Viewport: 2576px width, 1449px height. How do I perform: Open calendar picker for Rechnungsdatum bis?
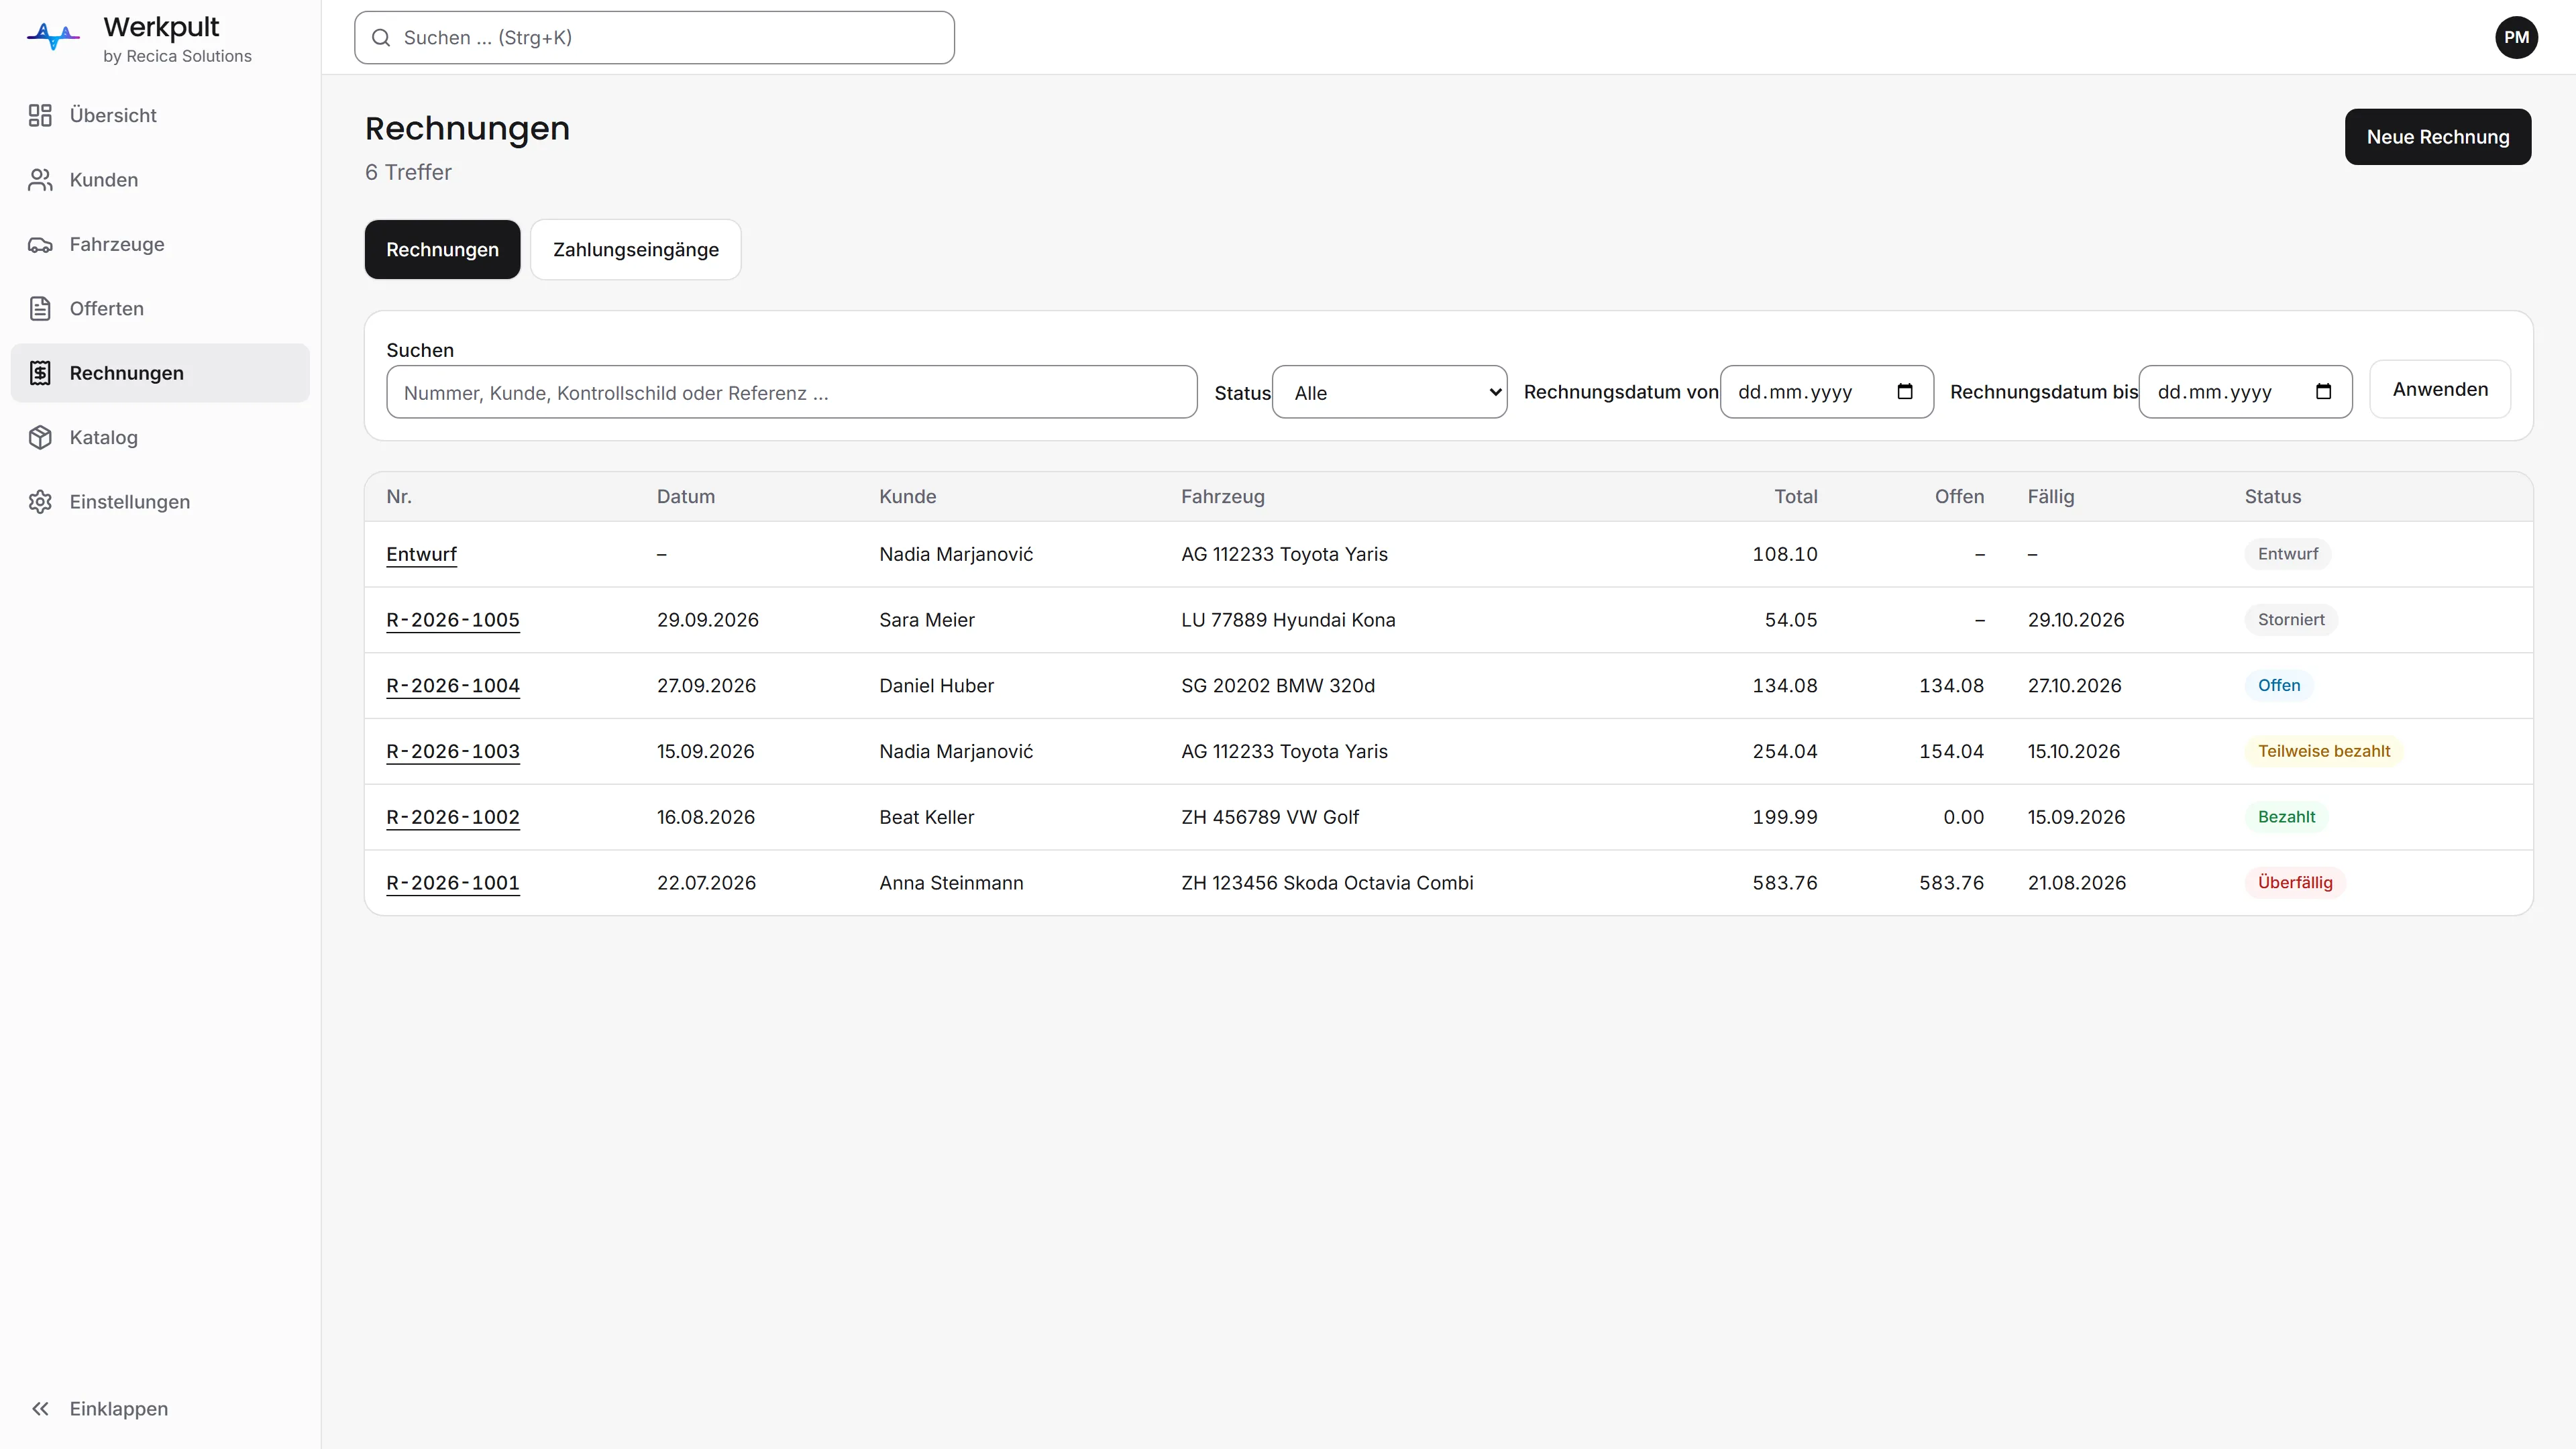pos(2323,392)
